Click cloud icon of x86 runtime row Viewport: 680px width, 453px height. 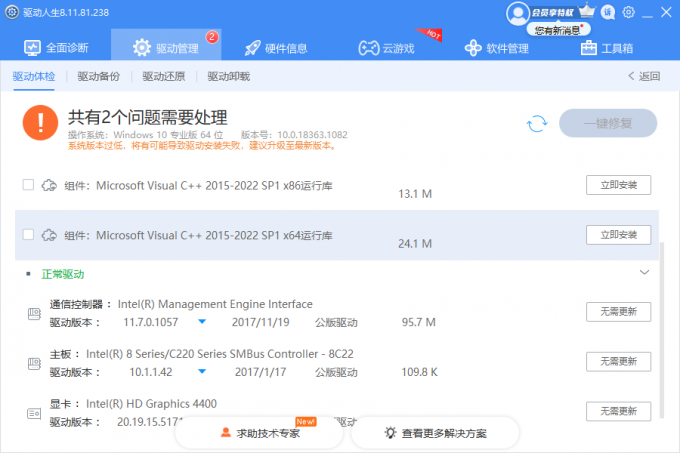tap(49, 186)
